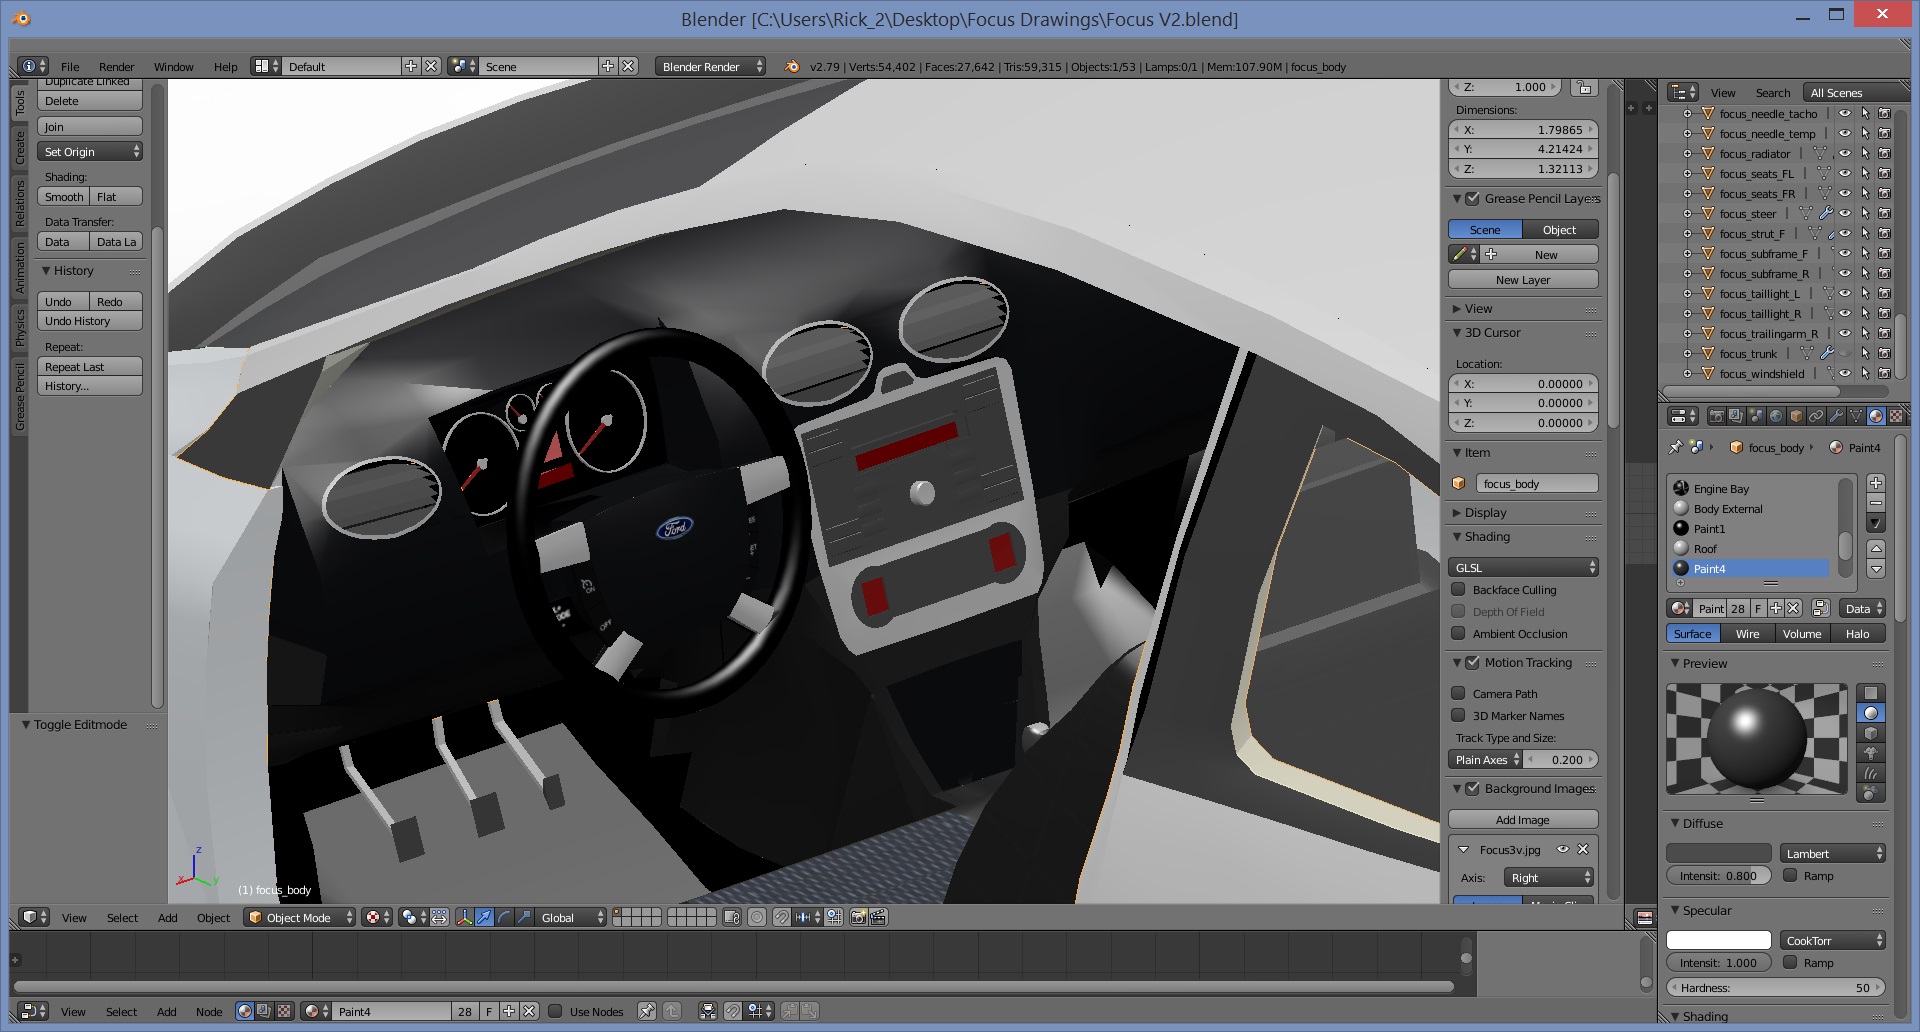Set preview to flat plane shape
This screenshot has width=1920, height=1032.
tap(1871, 693)
